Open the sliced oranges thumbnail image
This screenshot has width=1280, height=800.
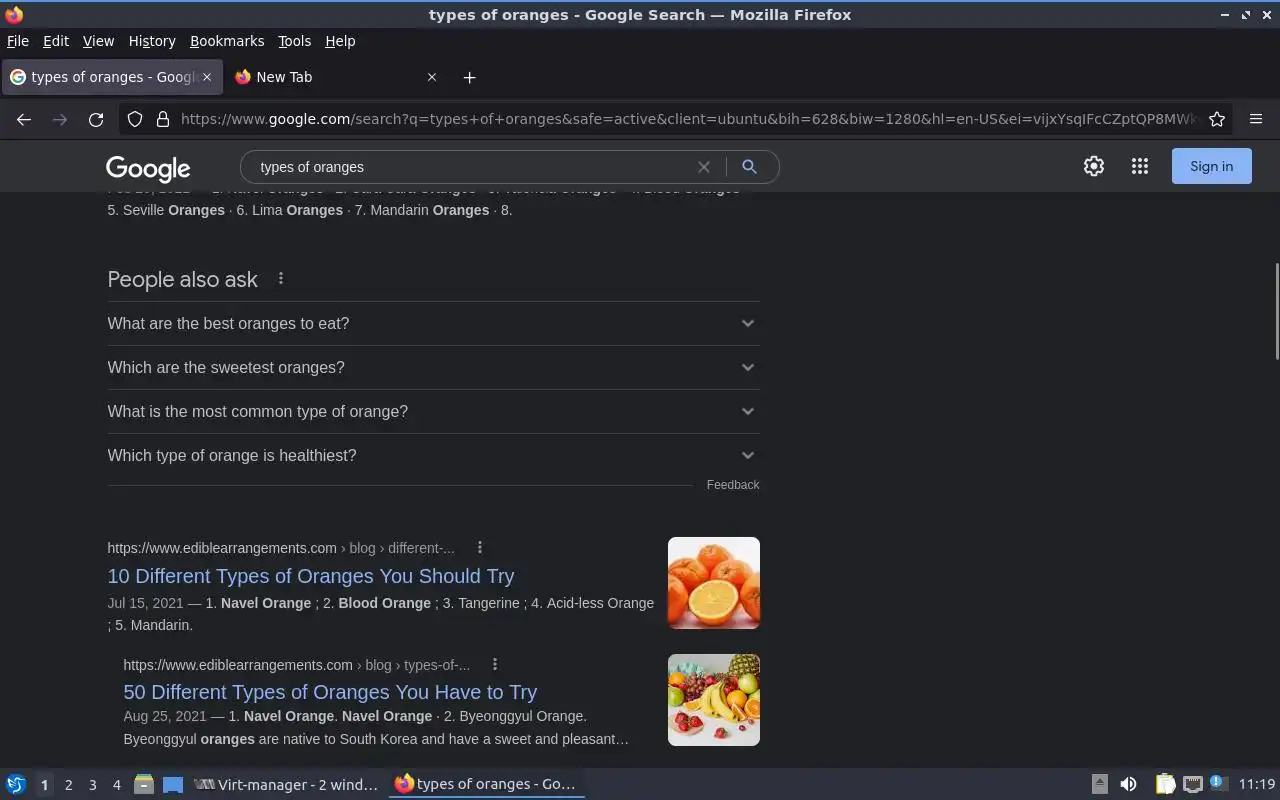pos(714,583)
